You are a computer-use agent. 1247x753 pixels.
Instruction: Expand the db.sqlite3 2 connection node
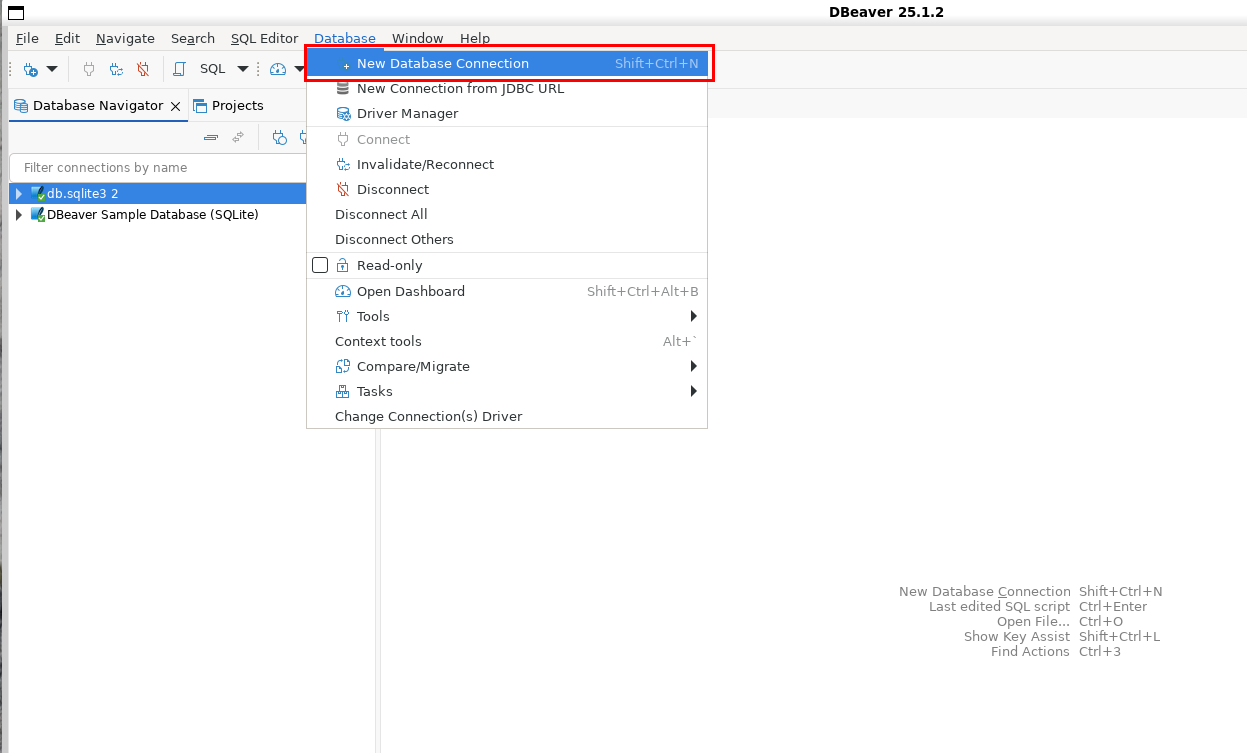click(18, 193)
